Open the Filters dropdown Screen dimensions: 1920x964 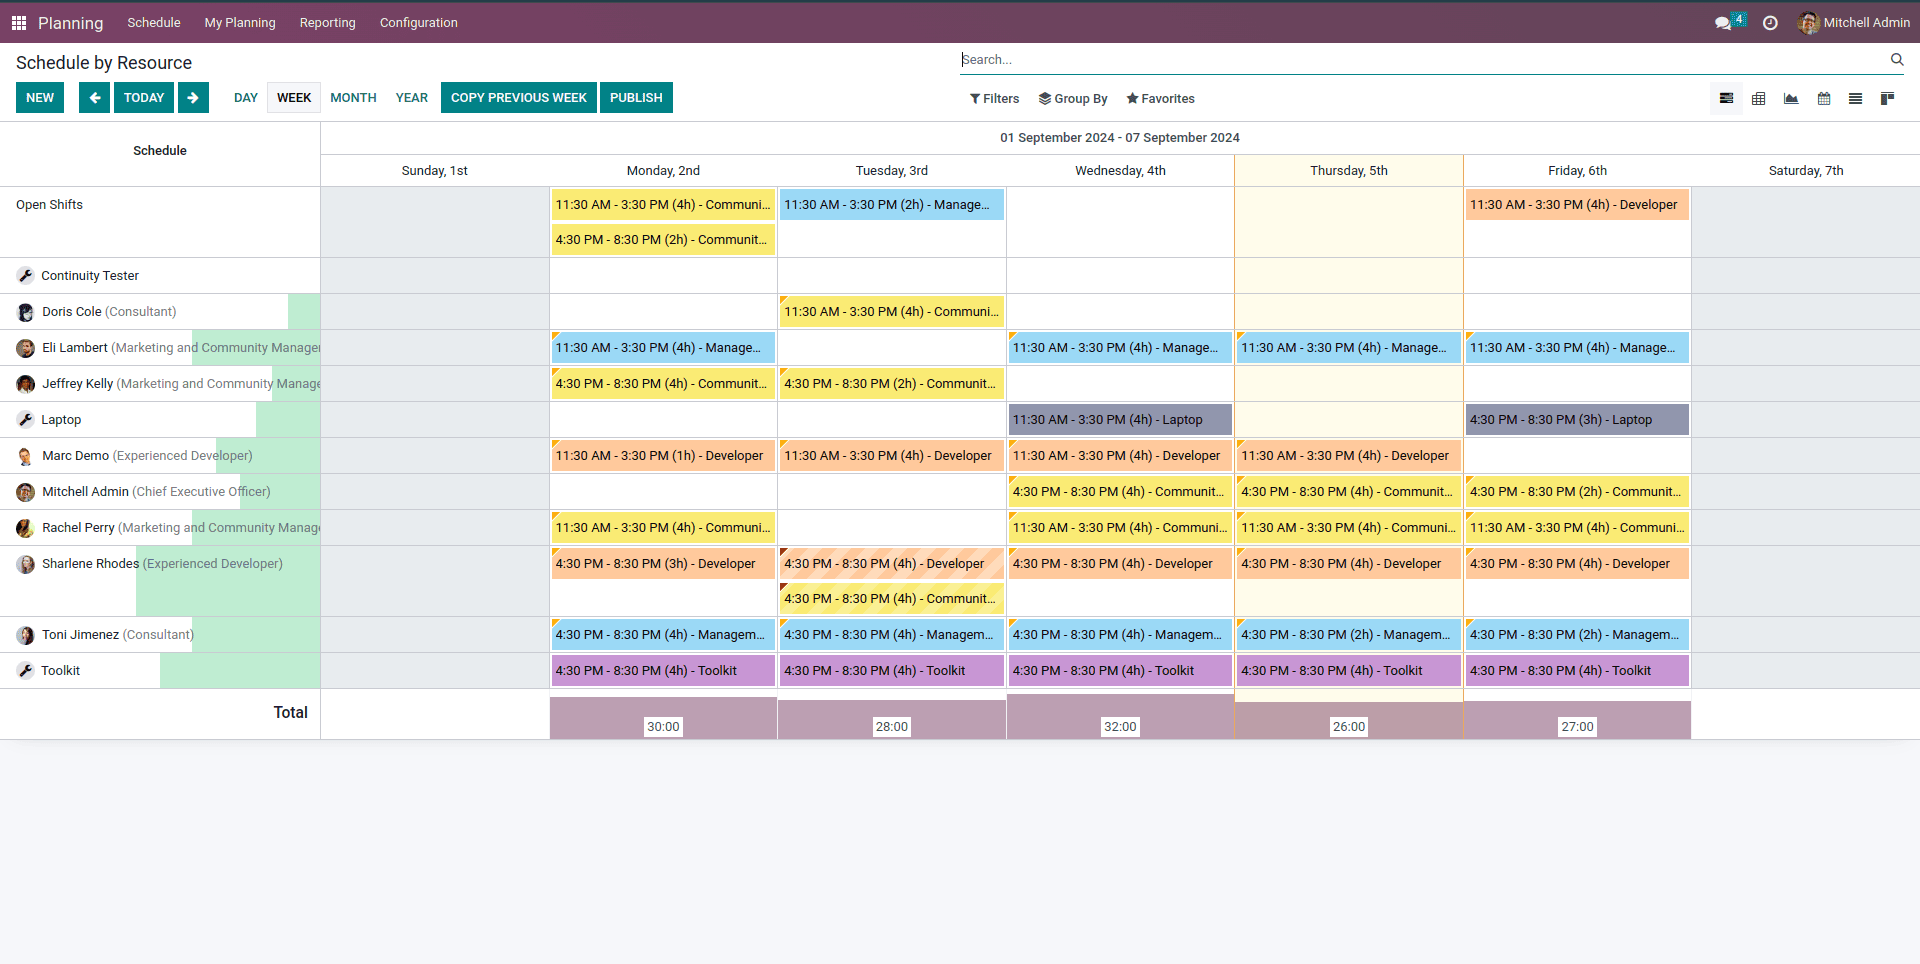[x=994, y=98]
